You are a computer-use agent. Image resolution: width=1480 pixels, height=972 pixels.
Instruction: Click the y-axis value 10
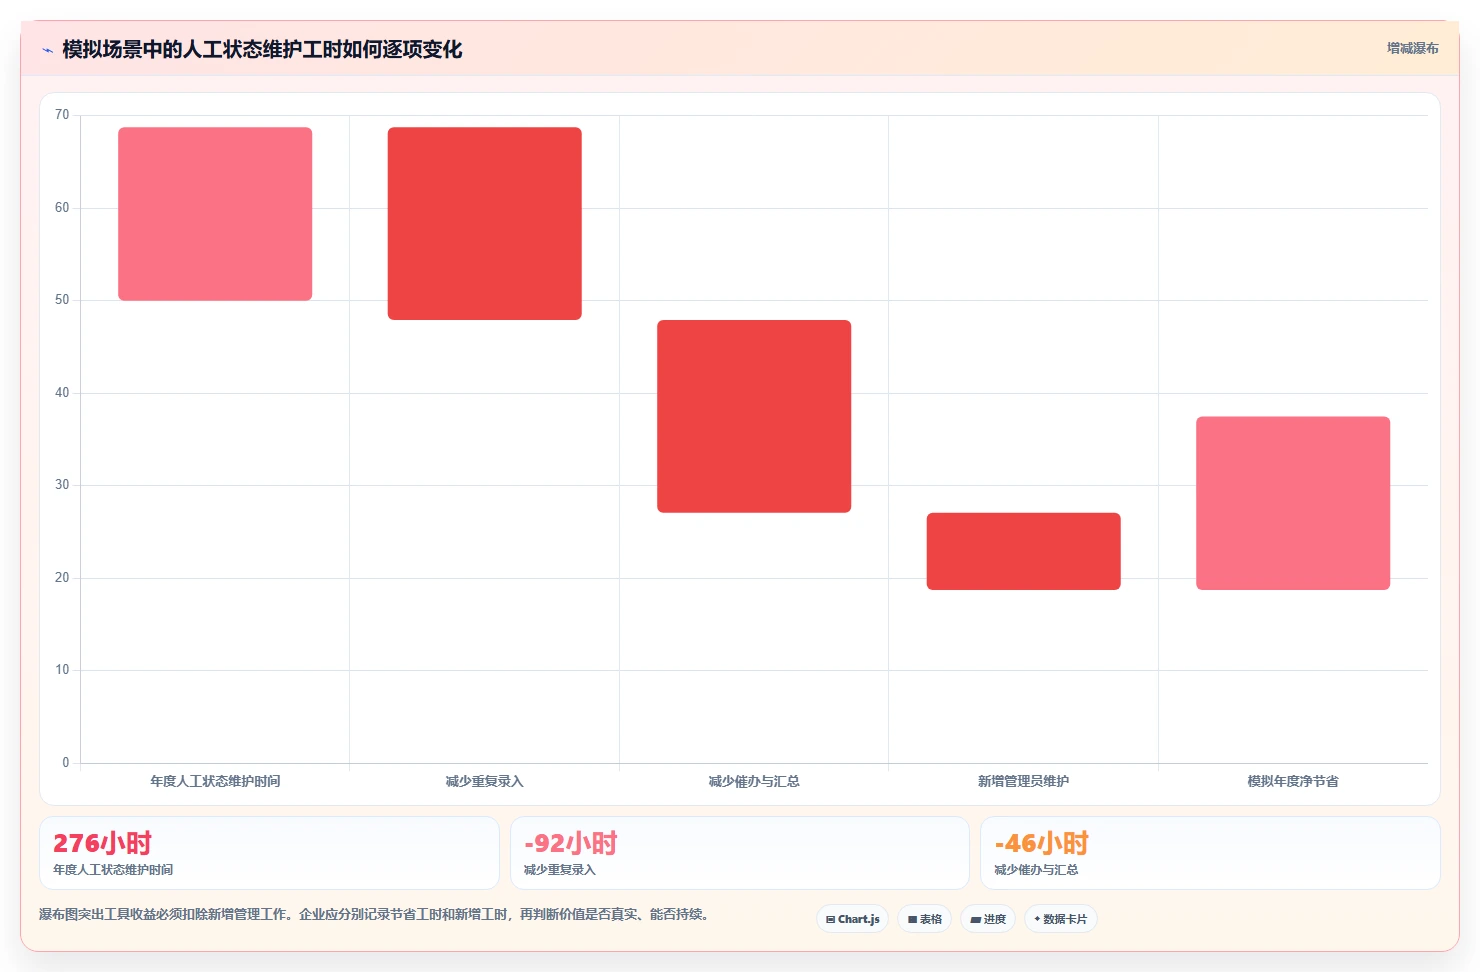click(x=62, y=670)
